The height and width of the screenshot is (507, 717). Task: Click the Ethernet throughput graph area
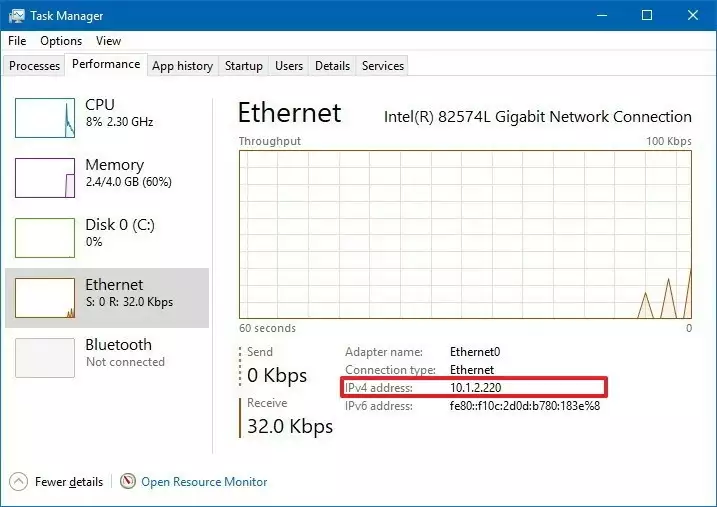465,234
